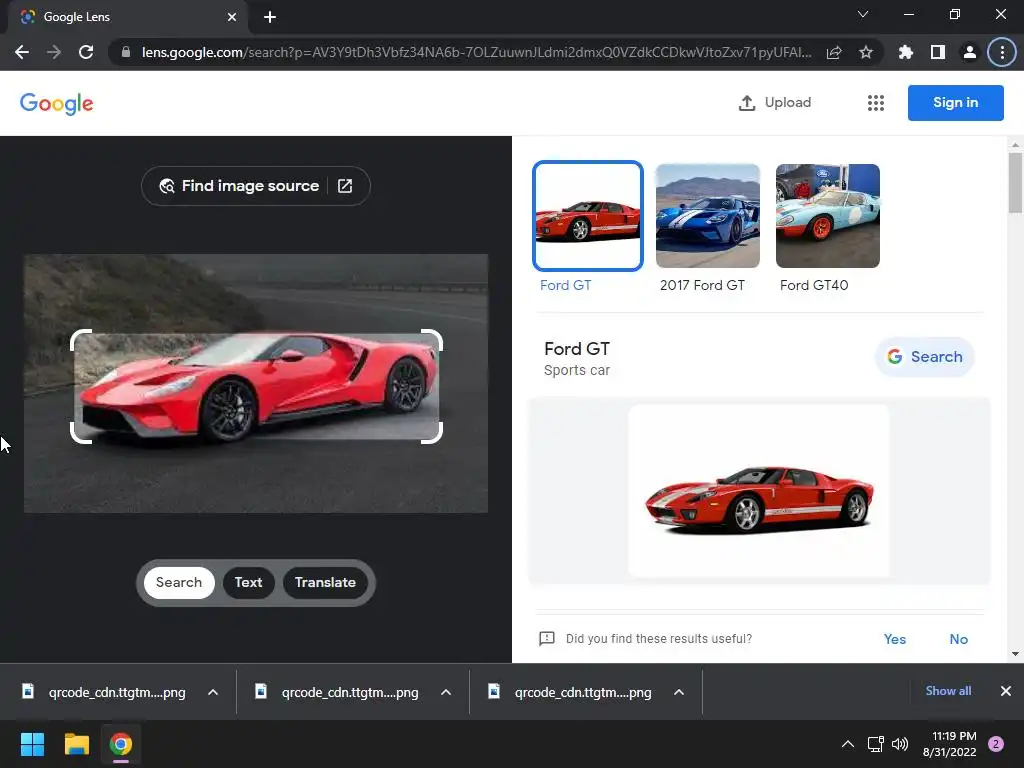Close the Google Lens tab
This screenshot has width=1024, height=768.
point(232,17)
